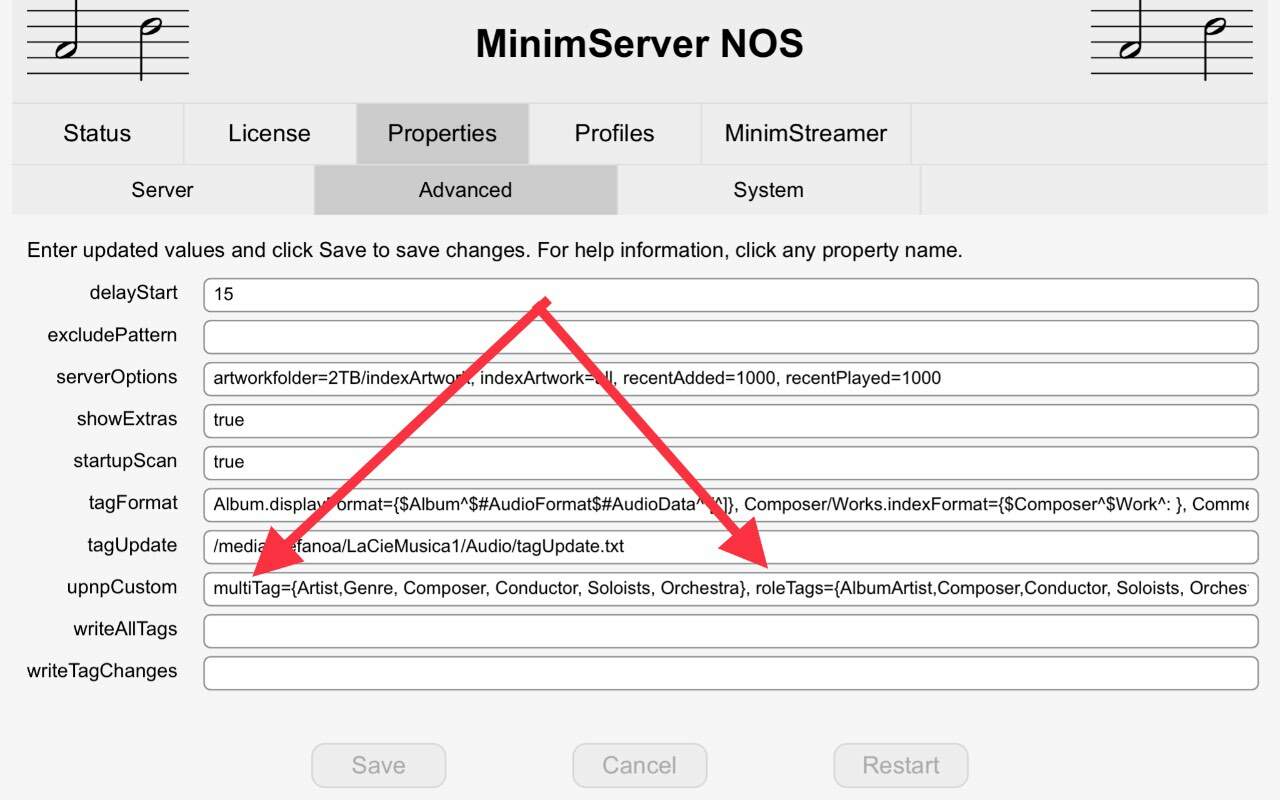The width and height of the screenshot is (1280, 800).
Task: Click the Cancel button
Action: pos(639,766)
